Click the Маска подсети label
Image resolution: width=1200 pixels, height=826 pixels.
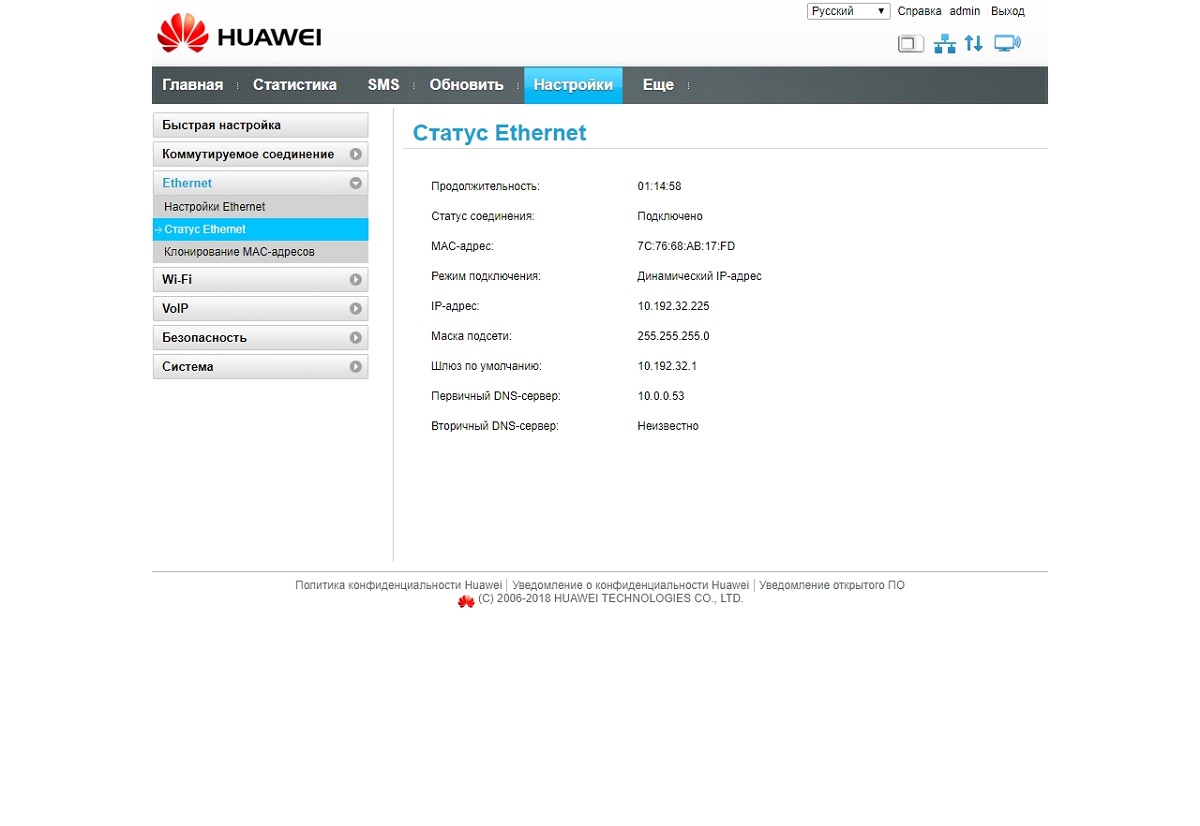point(471,336)
